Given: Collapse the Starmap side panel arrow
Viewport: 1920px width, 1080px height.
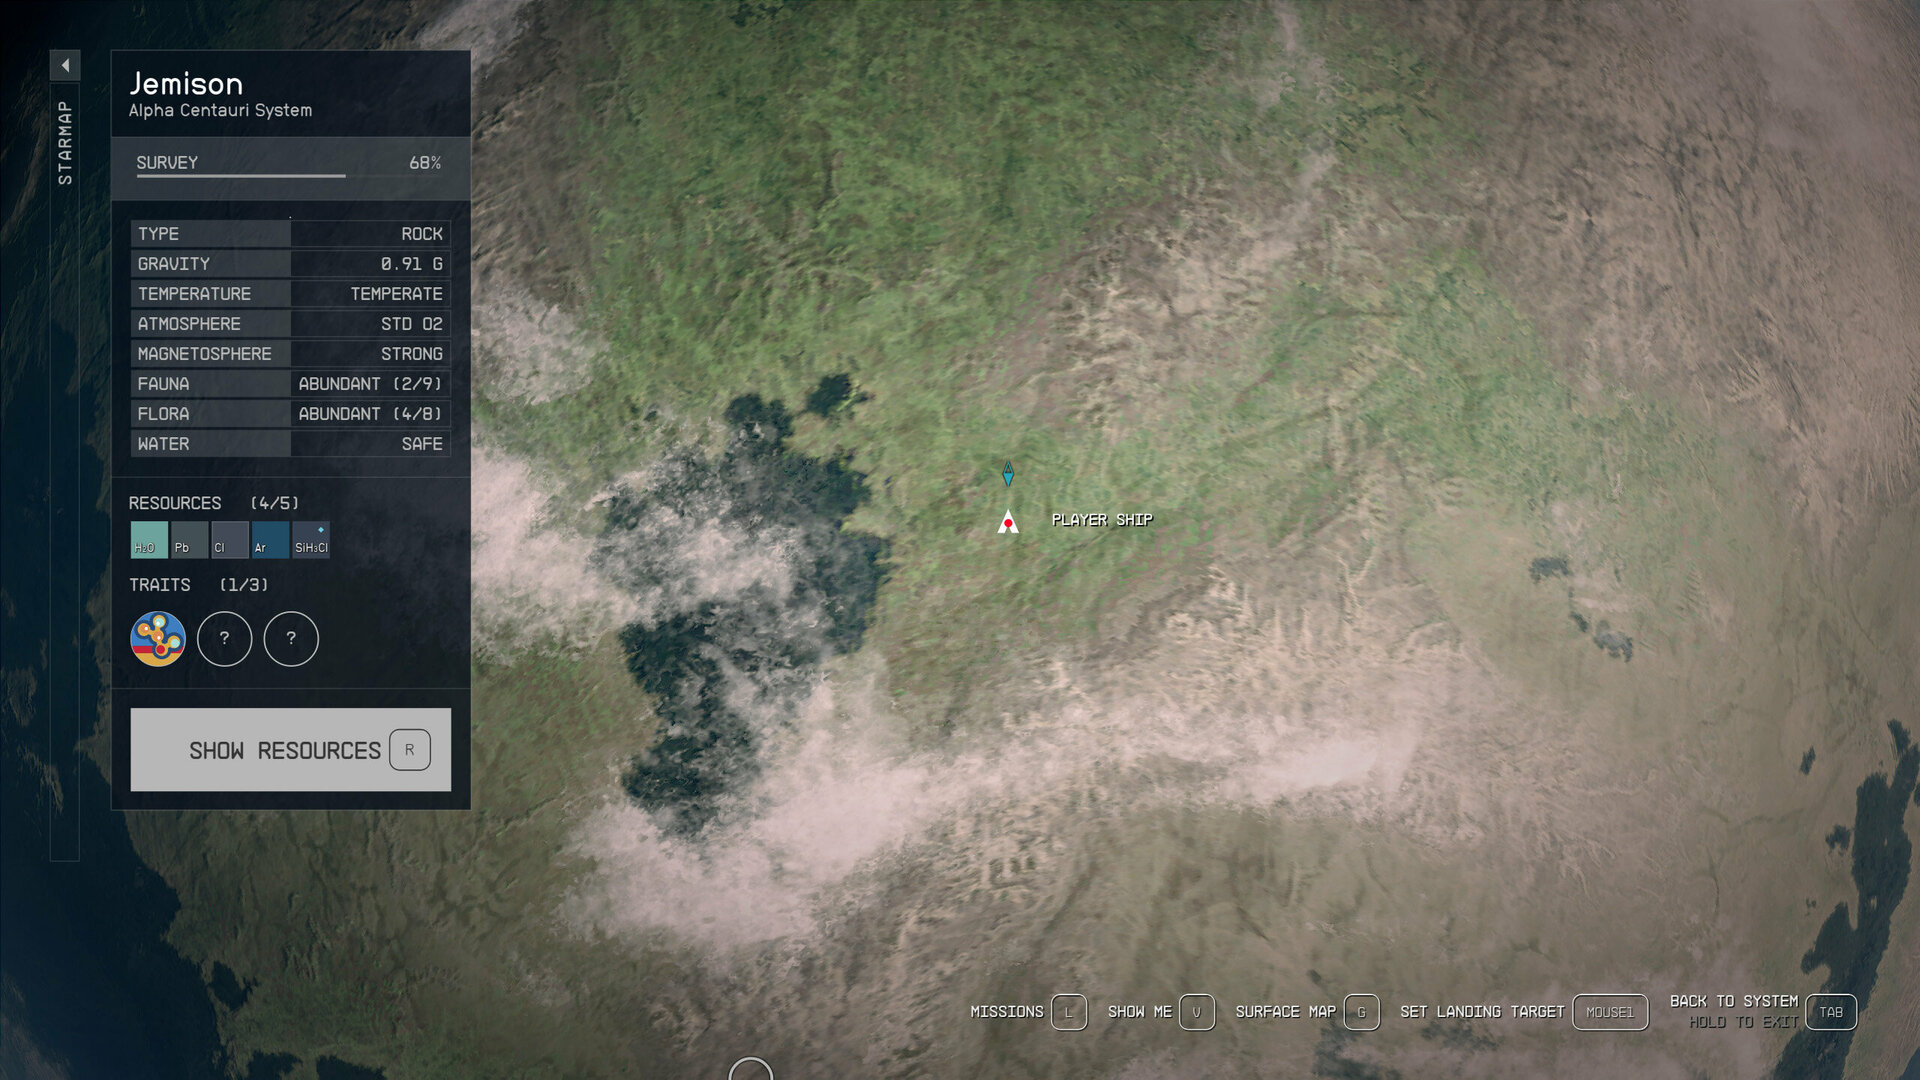Looking at the screenshot, I should [65, 66].
